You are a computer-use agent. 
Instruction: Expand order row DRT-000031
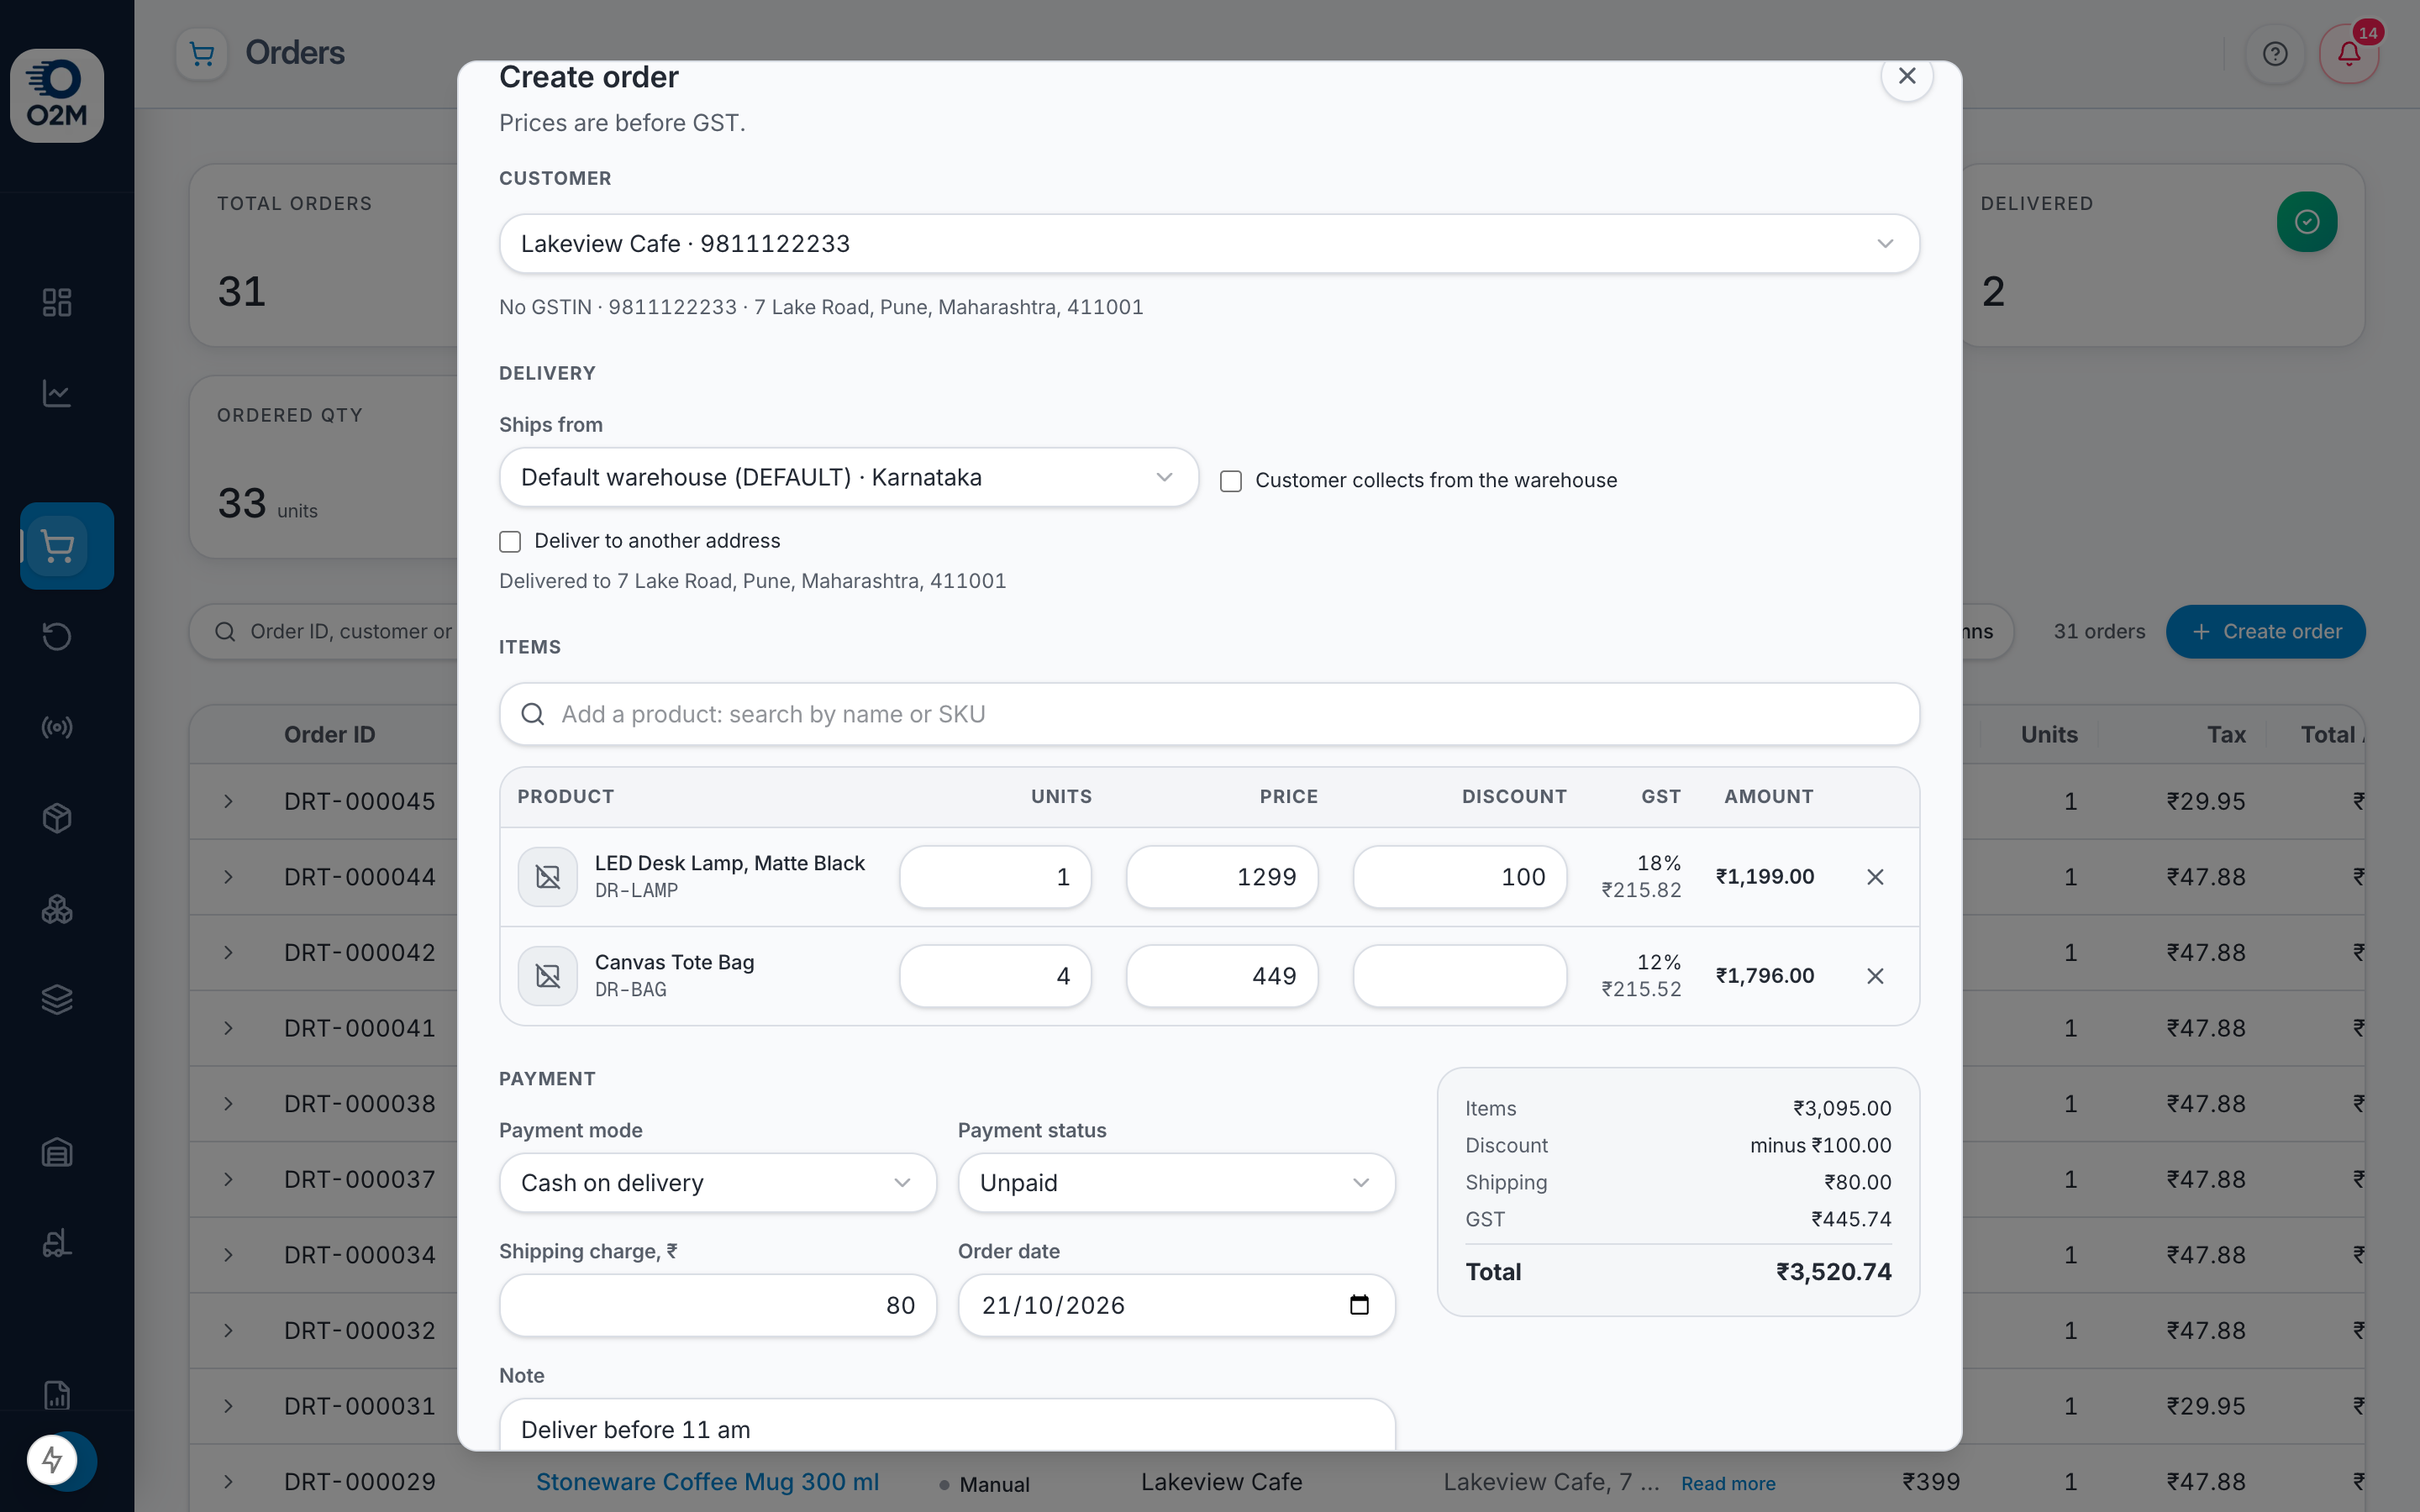point(228,1406)
